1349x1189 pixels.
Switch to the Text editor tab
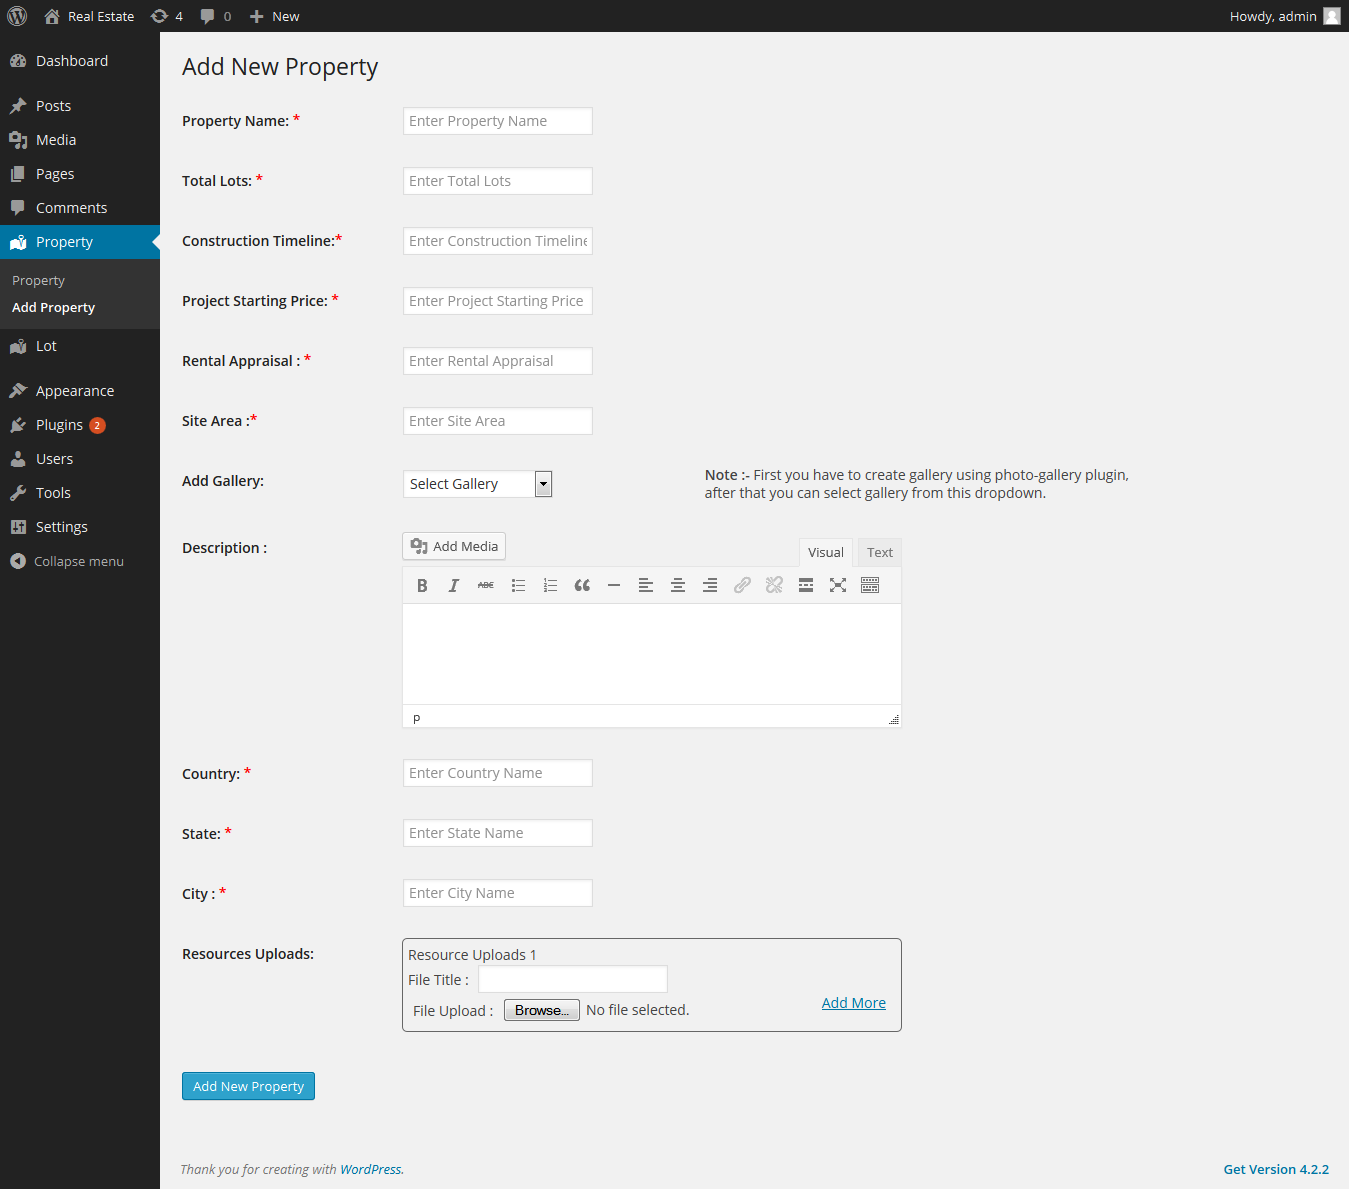point(880,552)
